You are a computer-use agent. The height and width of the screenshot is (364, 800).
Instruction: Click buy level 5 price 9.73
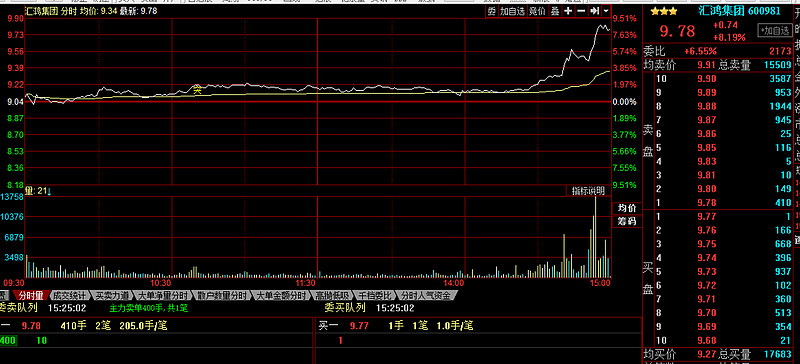click(707, 272)
